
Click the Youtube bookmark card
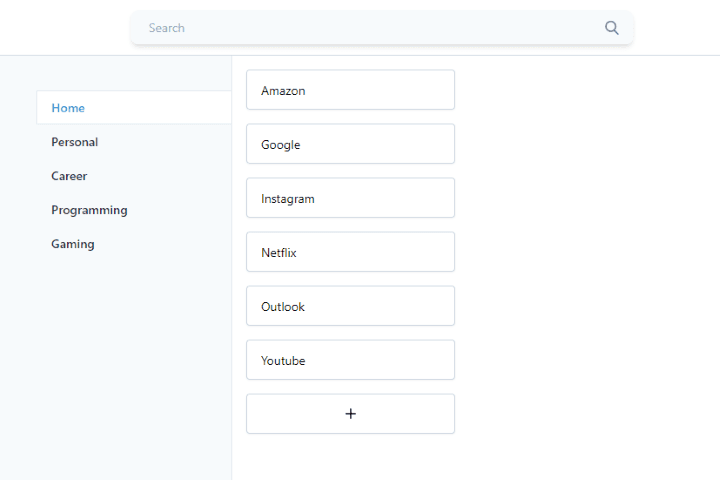(x=350, y=360)
